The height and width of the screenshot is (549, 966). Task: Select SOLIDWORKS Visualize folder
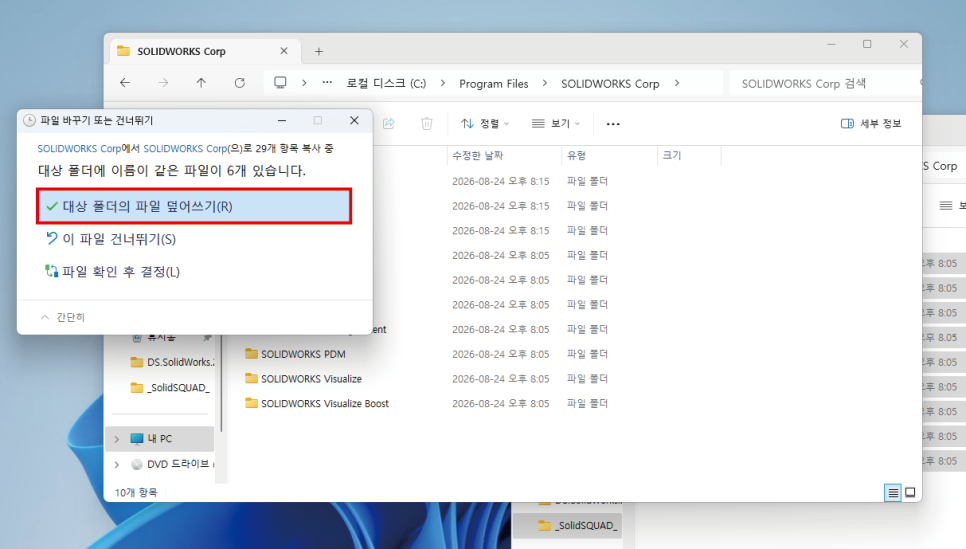pos(311,379)
